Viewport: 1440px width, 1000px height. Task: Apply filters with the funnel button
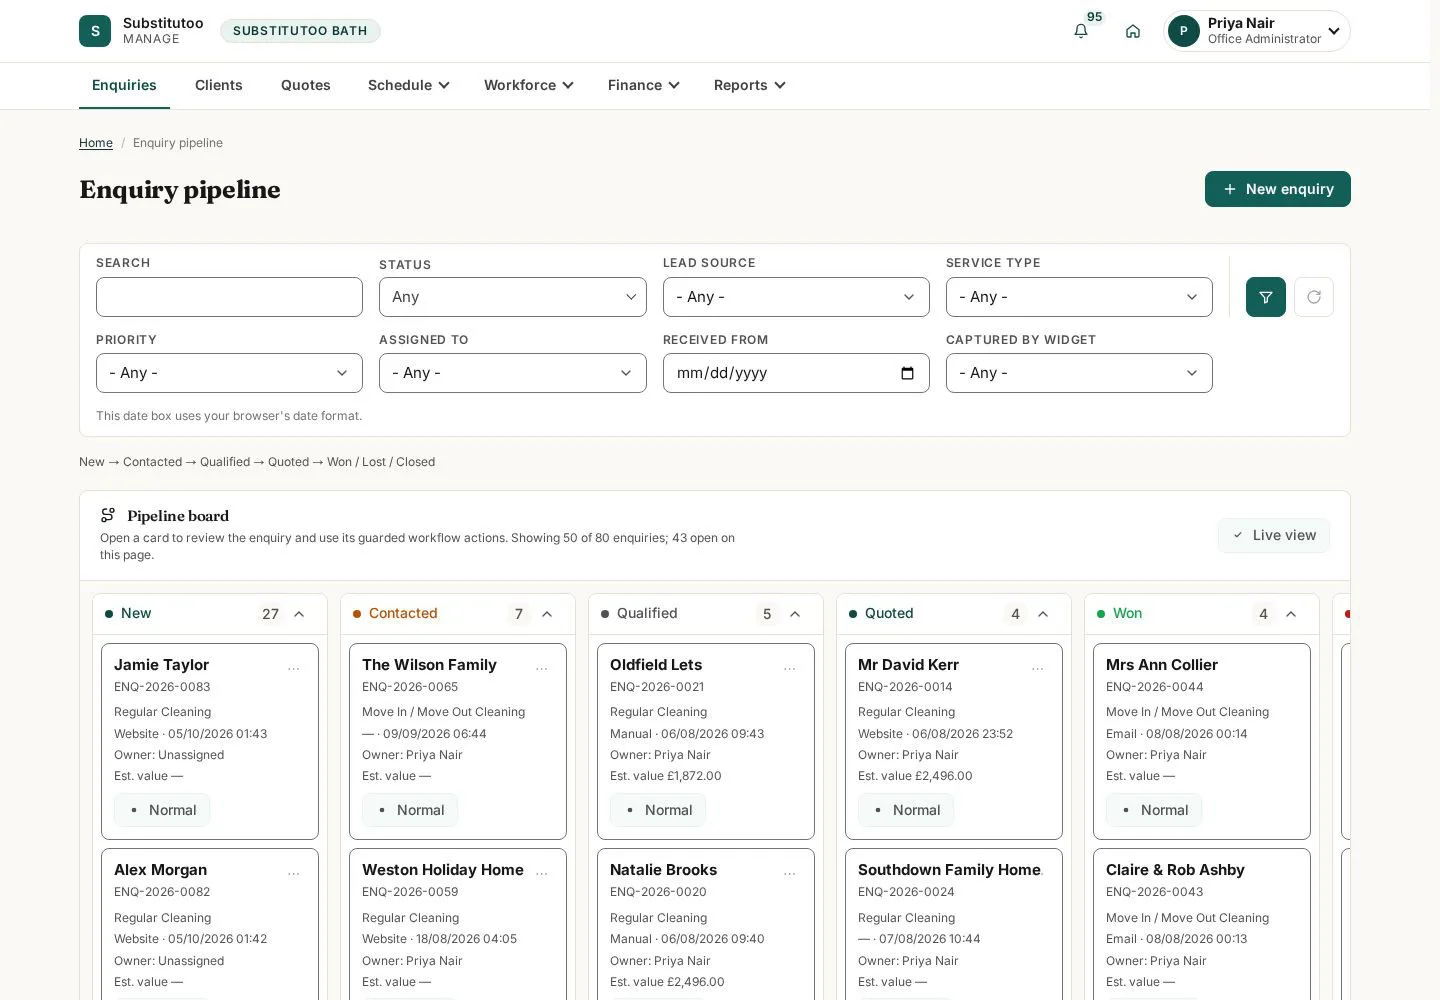1266,297
